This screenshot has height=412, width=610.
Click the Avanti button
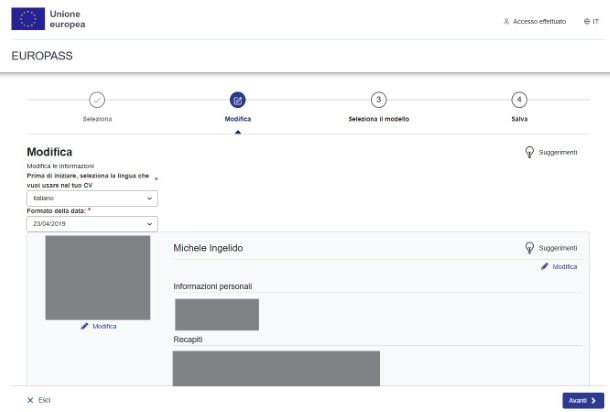point(583,401)
